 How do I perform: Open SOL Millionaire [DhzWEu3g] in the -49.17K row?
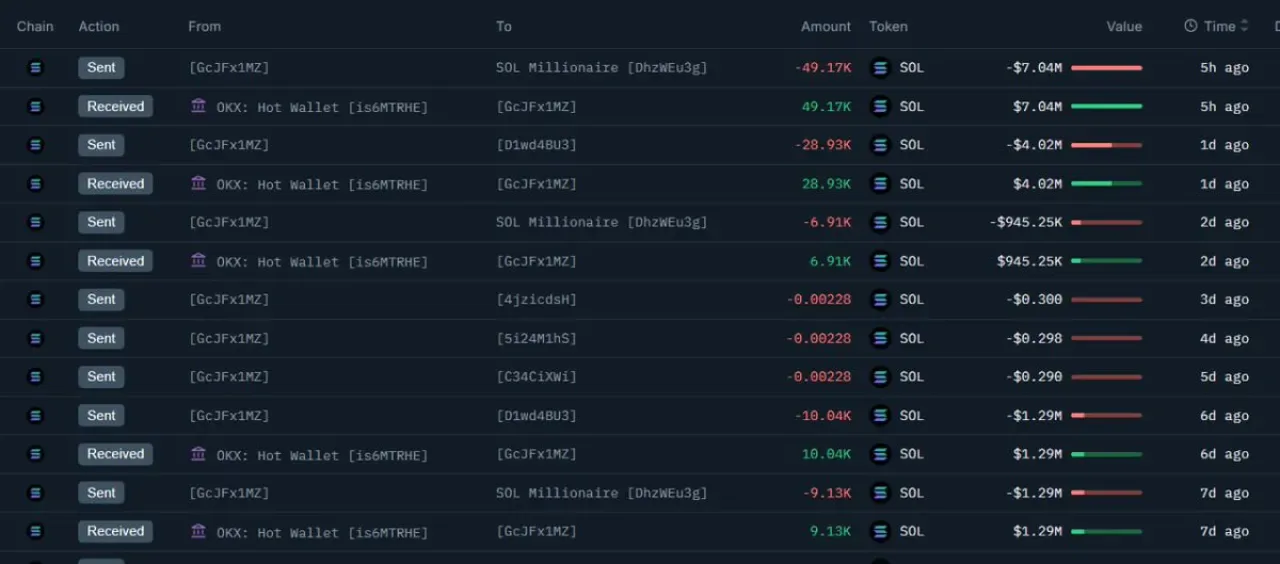(602, 68)
